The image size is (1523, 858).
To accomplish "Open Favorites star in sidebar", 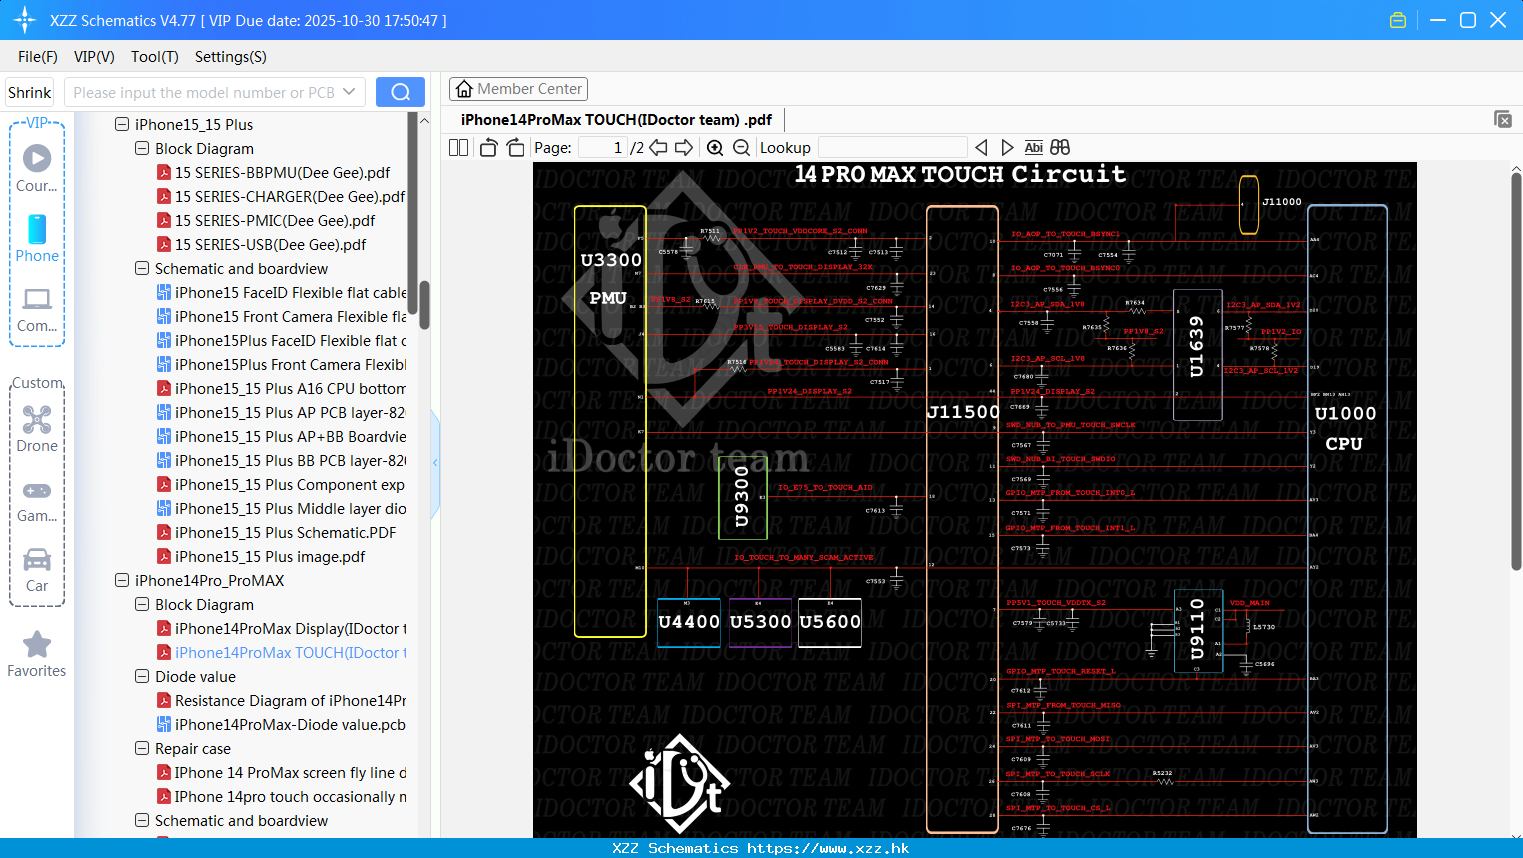I will pyautogui.click(x=37, y=654).
